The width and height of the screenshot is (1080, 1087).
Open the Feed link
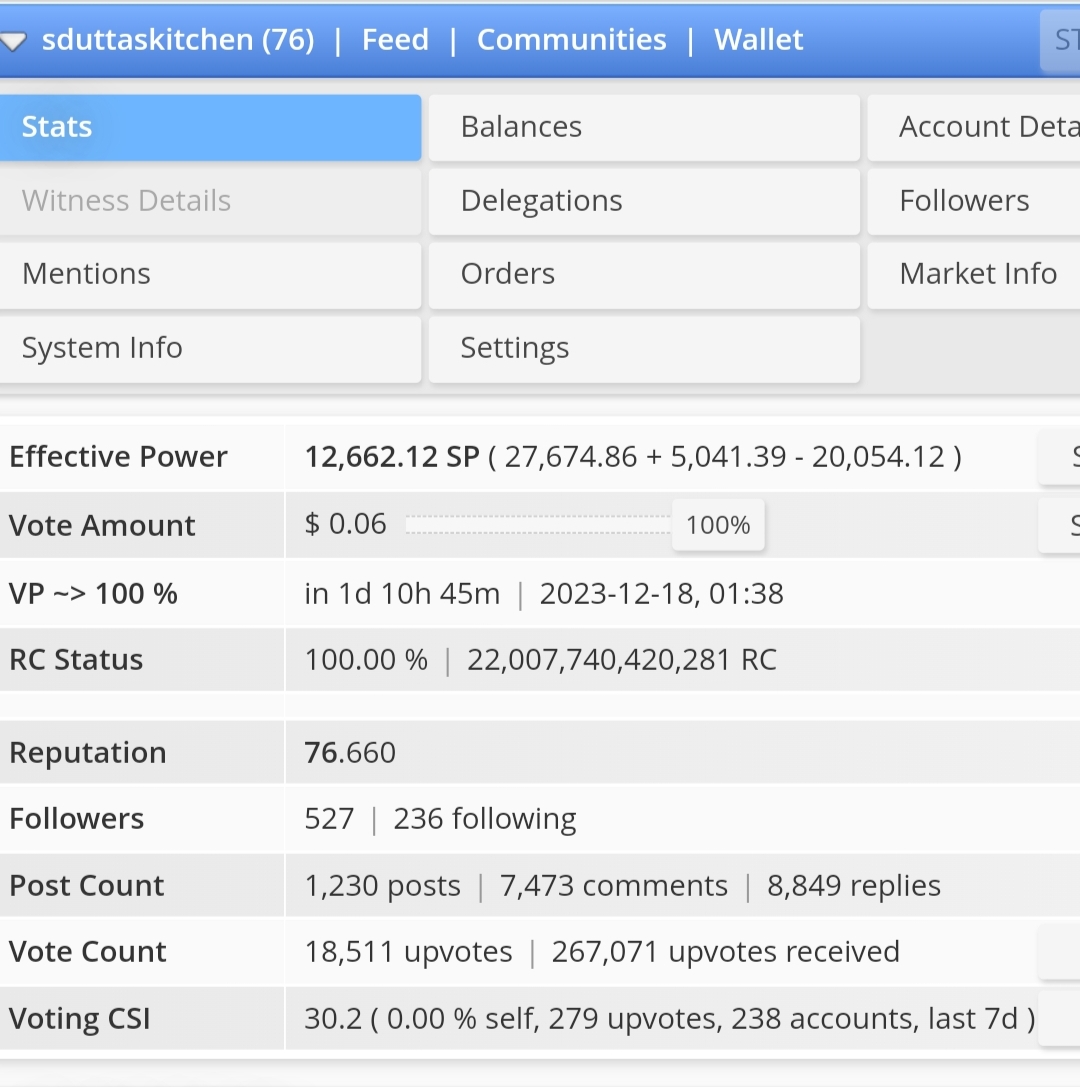tap(395, 40)
